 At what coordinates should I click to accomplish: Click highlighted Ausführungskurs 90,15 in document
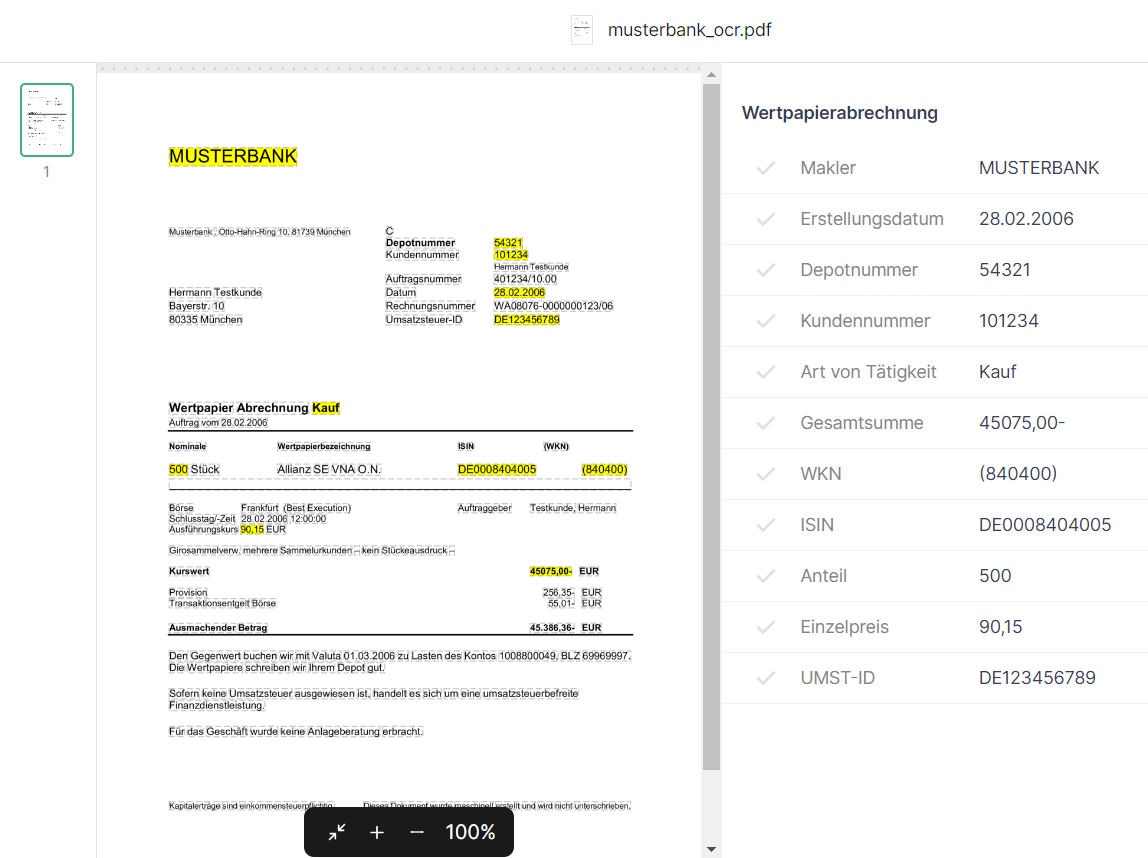[252, 529]
